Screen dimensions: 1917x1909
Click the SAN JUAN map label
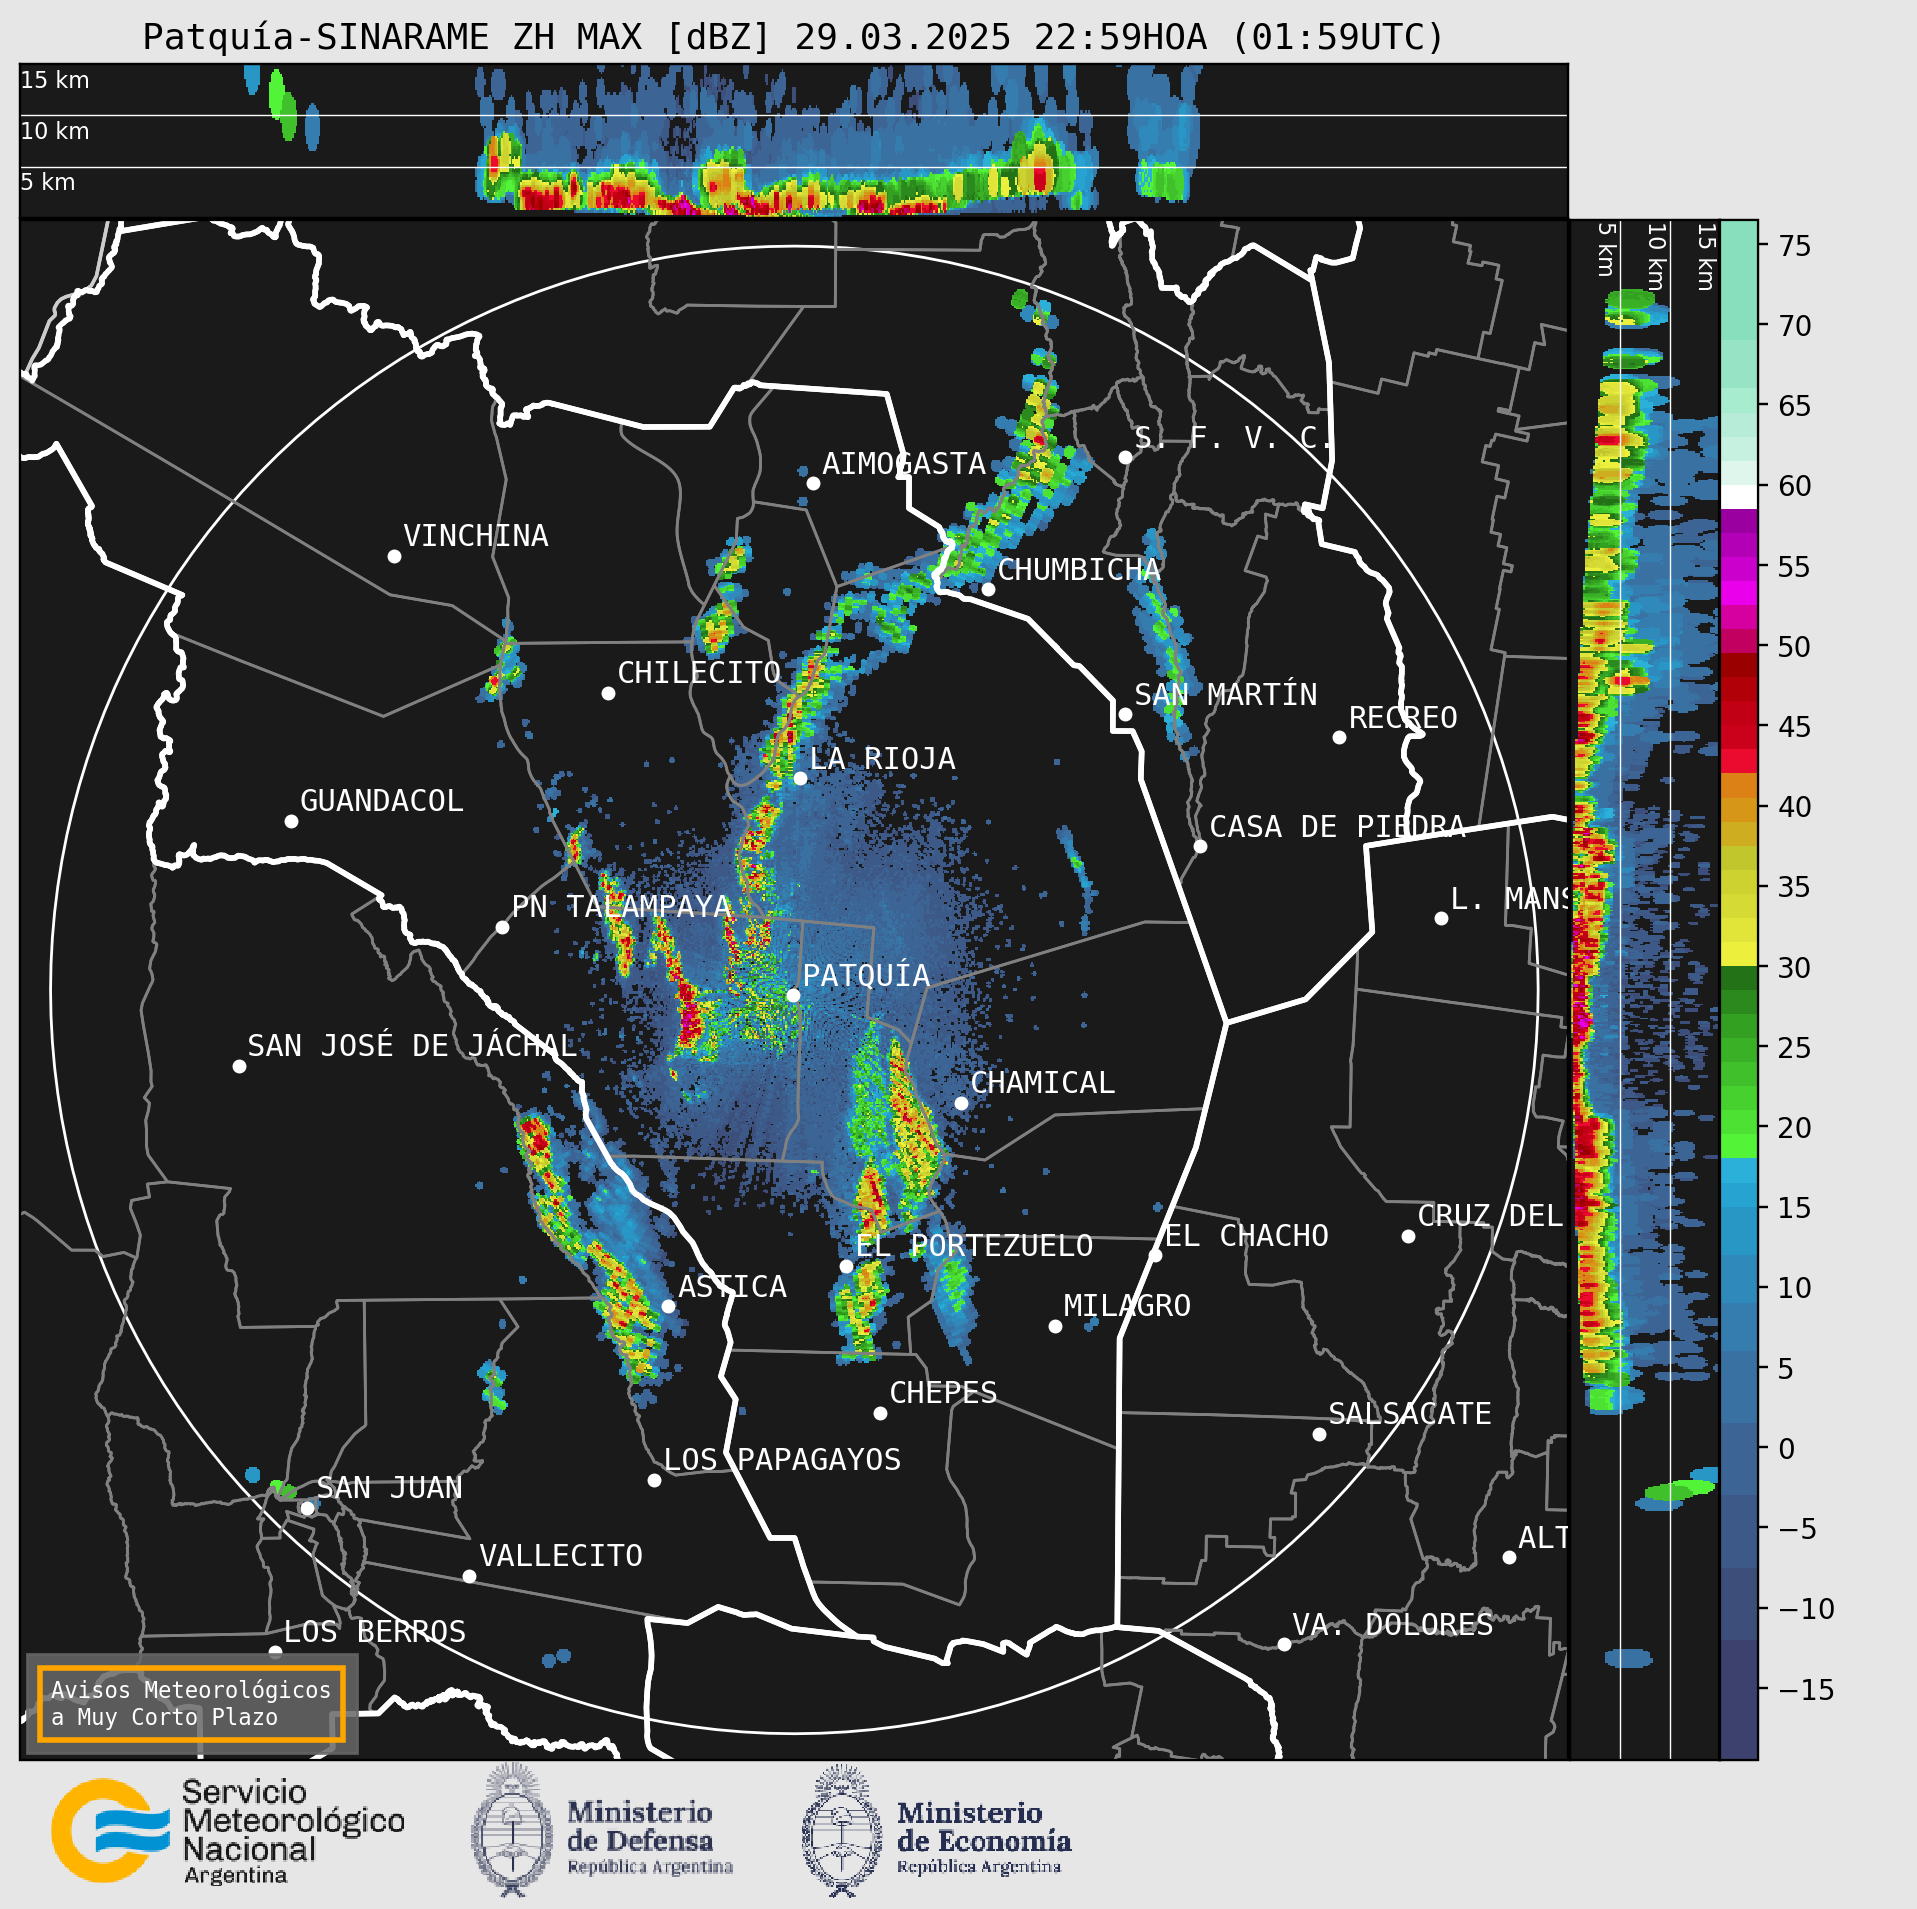coord(389,1488)
